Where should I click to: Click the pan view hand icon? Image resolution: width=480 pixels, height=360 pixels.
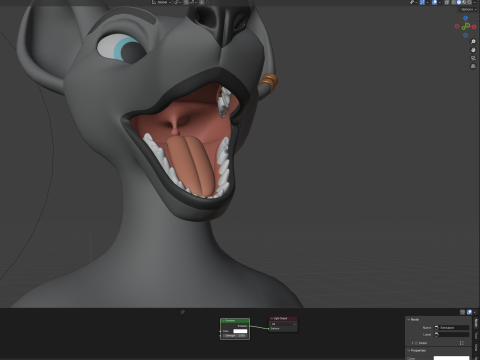pyautogui.click(x=473, y=50)
